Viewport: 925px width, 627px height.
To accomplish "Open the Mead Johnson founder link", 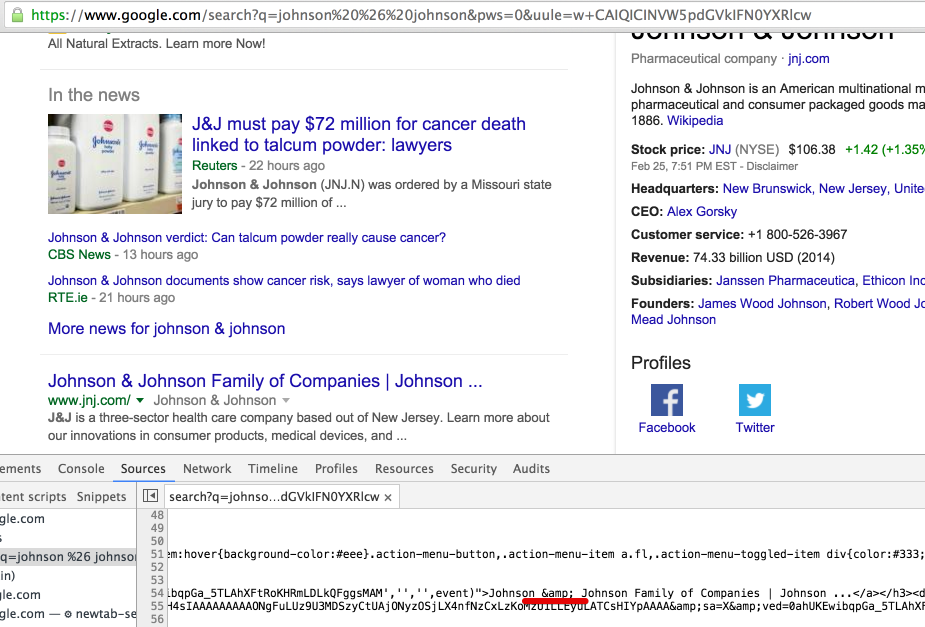I will pos(673,320).
